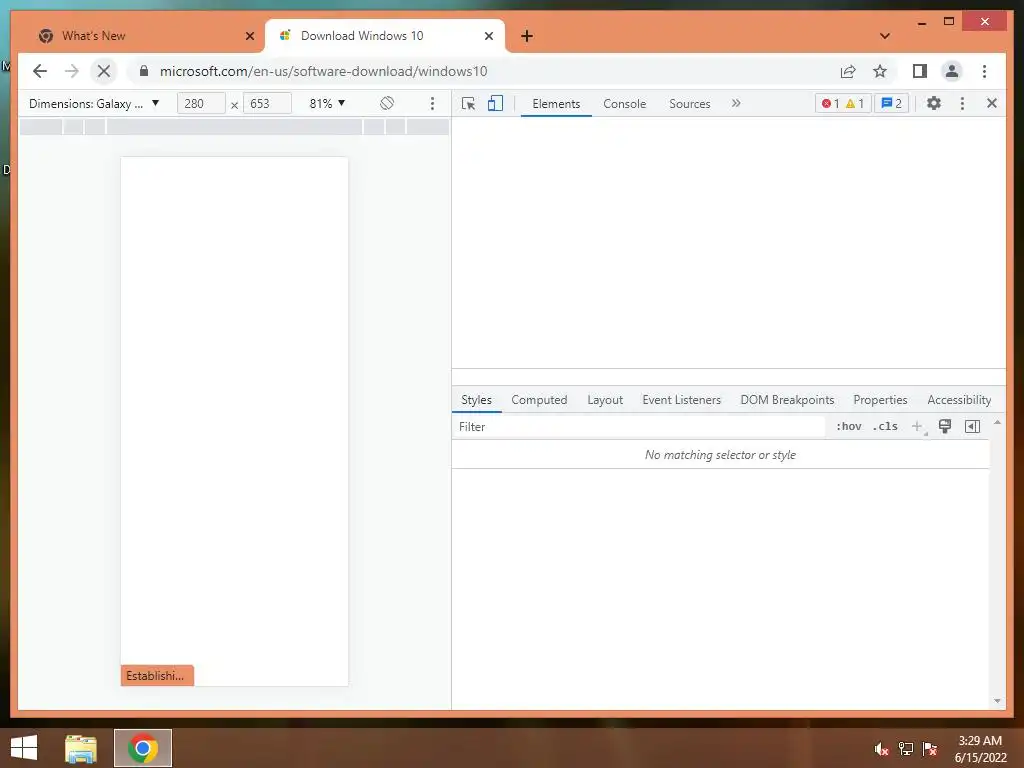Open the tab search dropdown
The image size is (1024, 768).
(885, 36)
